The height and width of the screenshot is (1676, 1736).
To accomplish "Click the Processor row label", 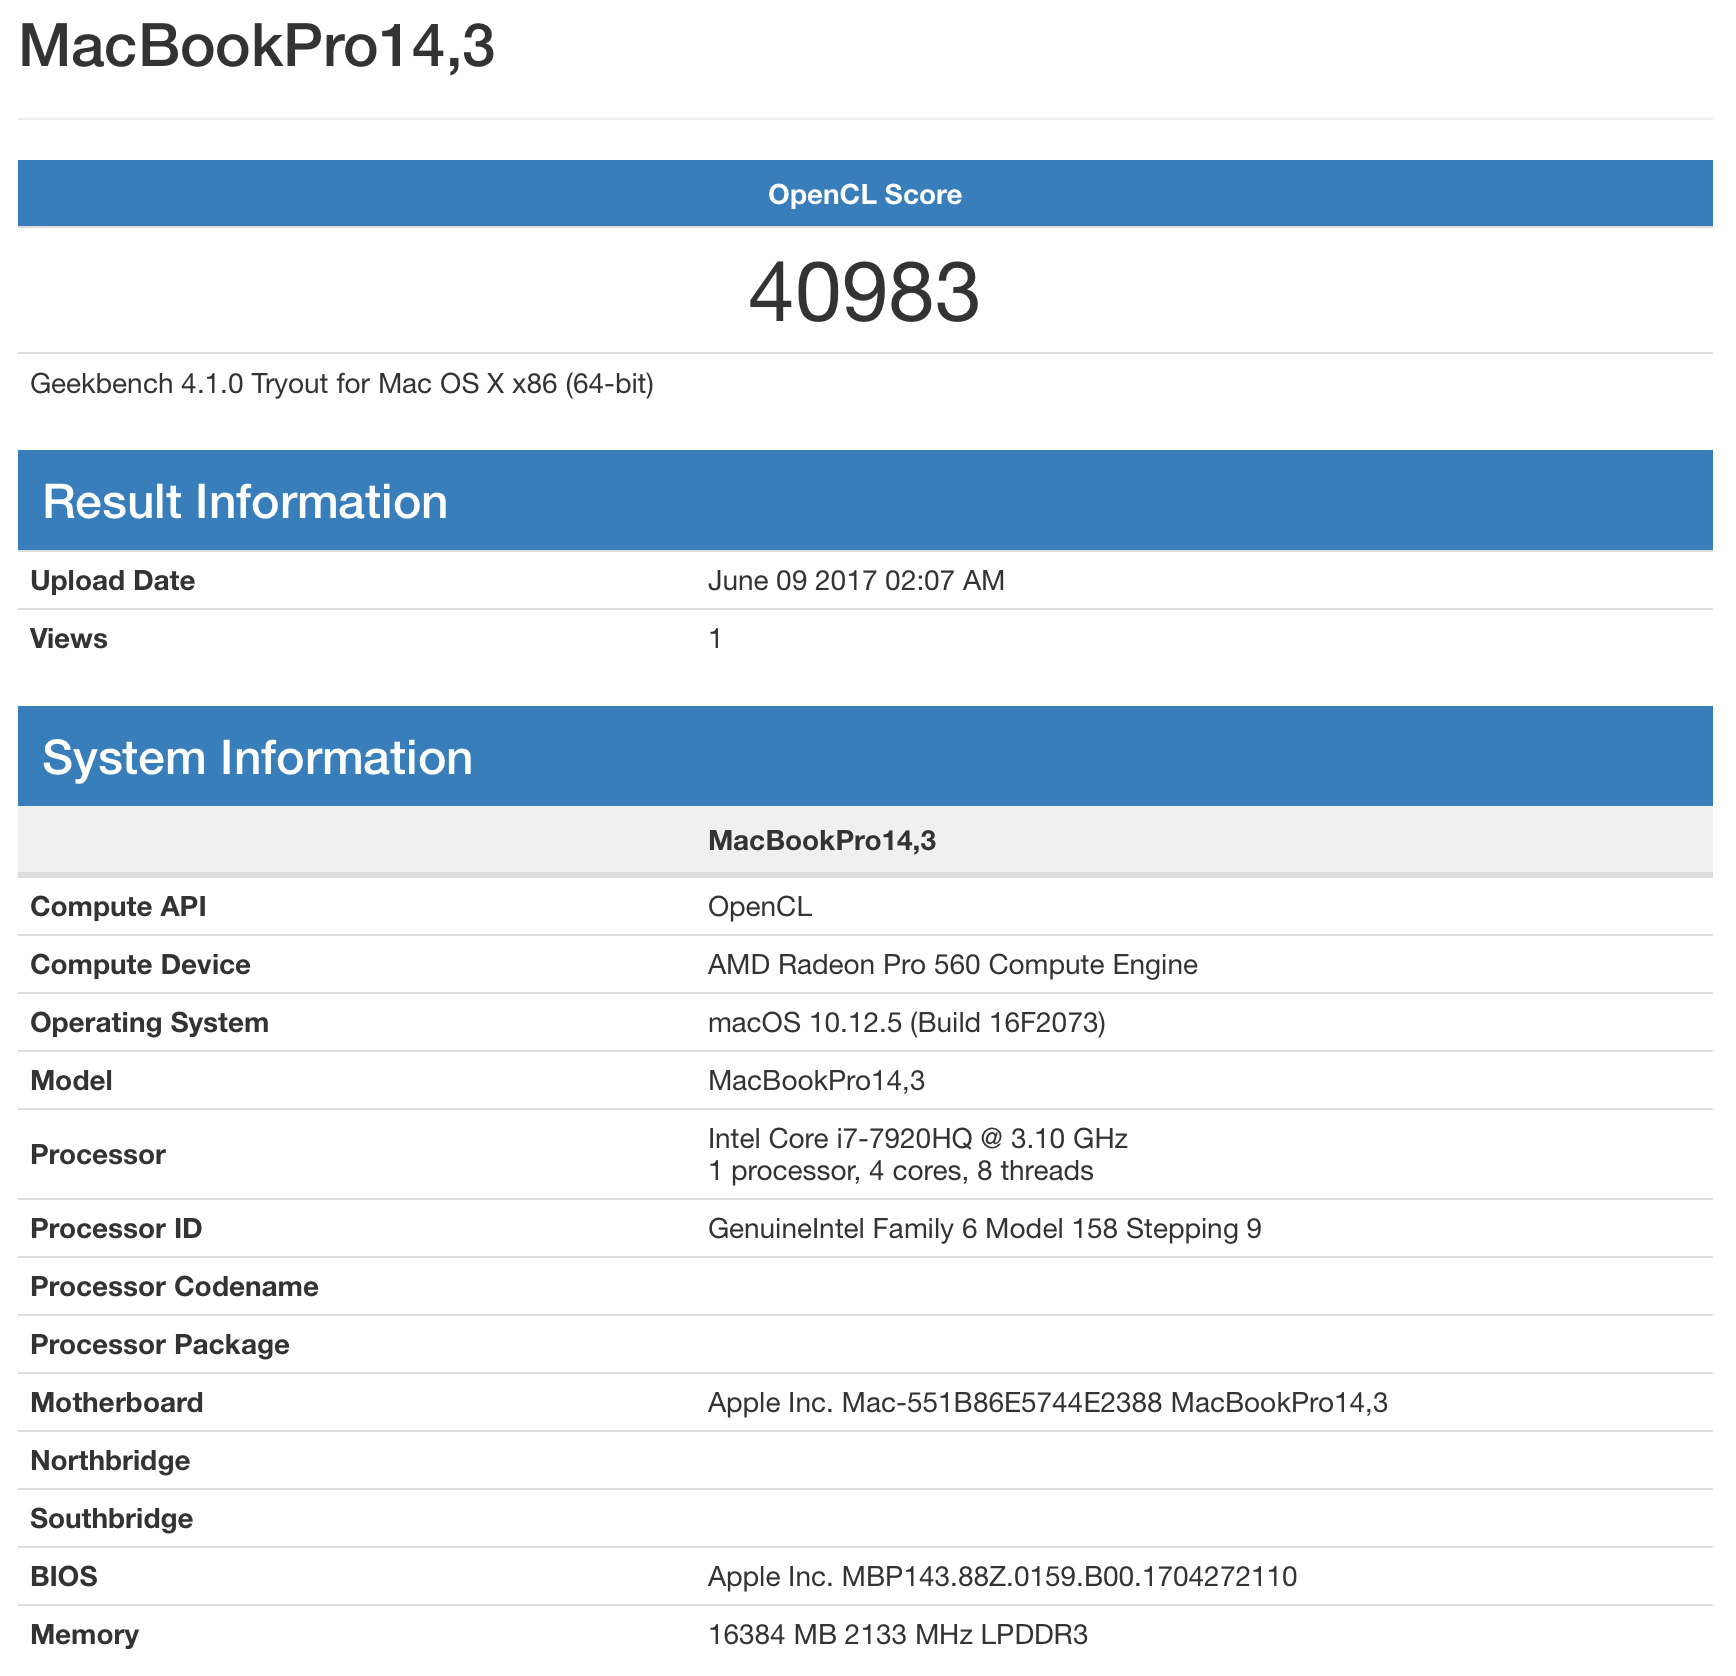I will [98, 1155].
